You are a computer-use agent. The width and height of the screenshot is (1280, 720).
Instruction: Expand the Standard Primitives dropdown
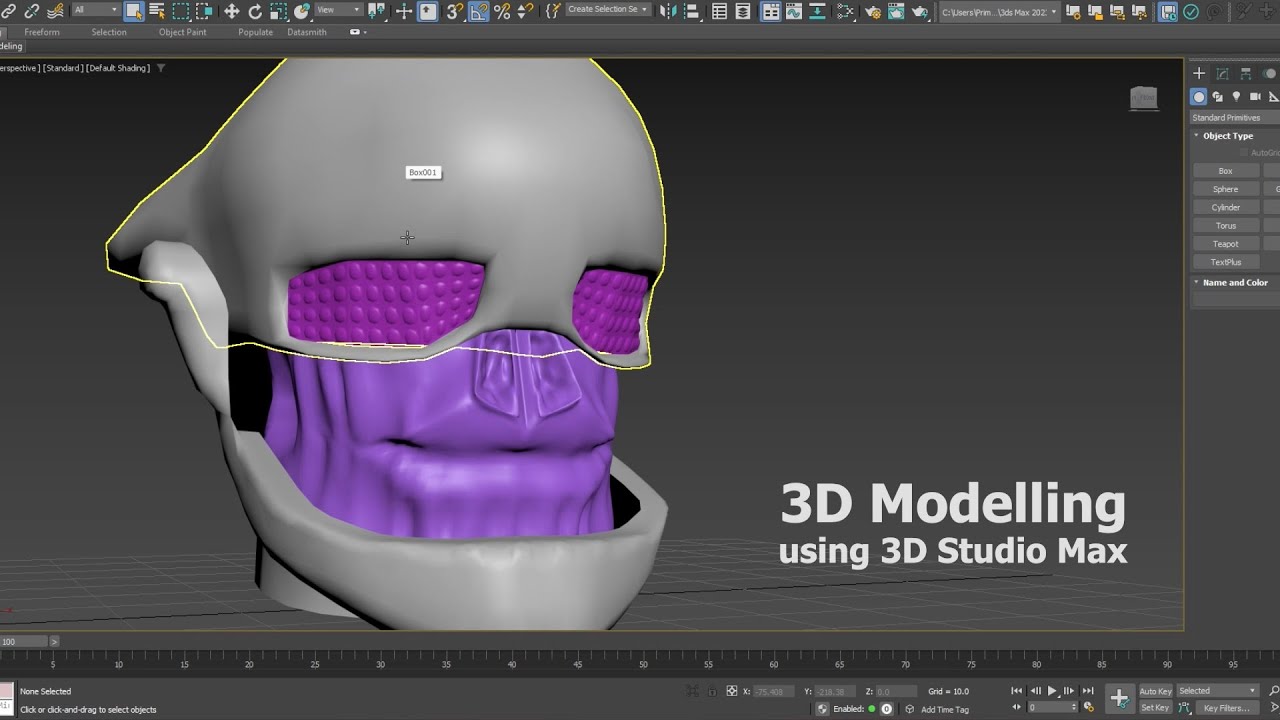[1235, 117]
